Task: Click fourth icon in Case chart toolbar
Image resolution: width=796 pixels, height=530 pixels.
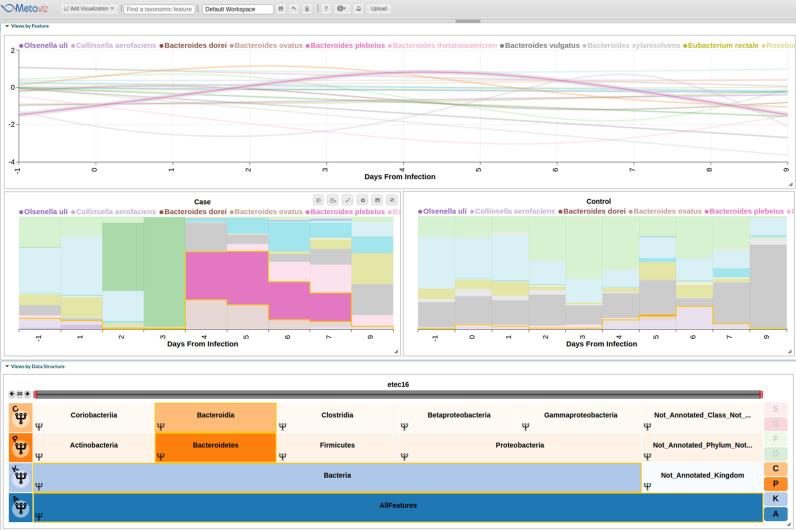Action: pos(362,200)
